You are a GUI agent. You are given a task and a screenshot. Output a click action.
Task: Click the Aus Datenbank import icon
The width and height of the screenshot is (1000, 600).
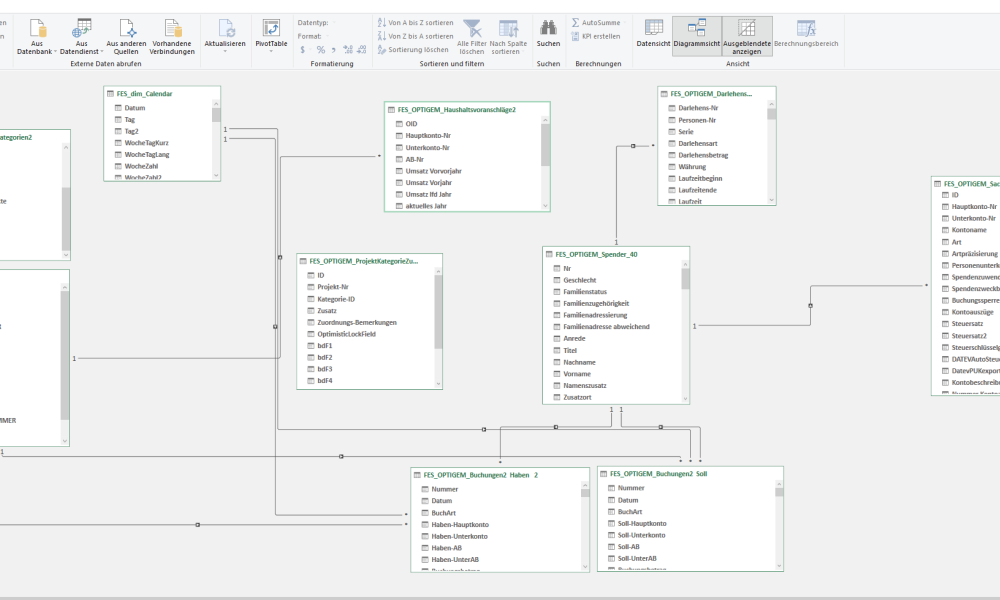coord(37,29)
